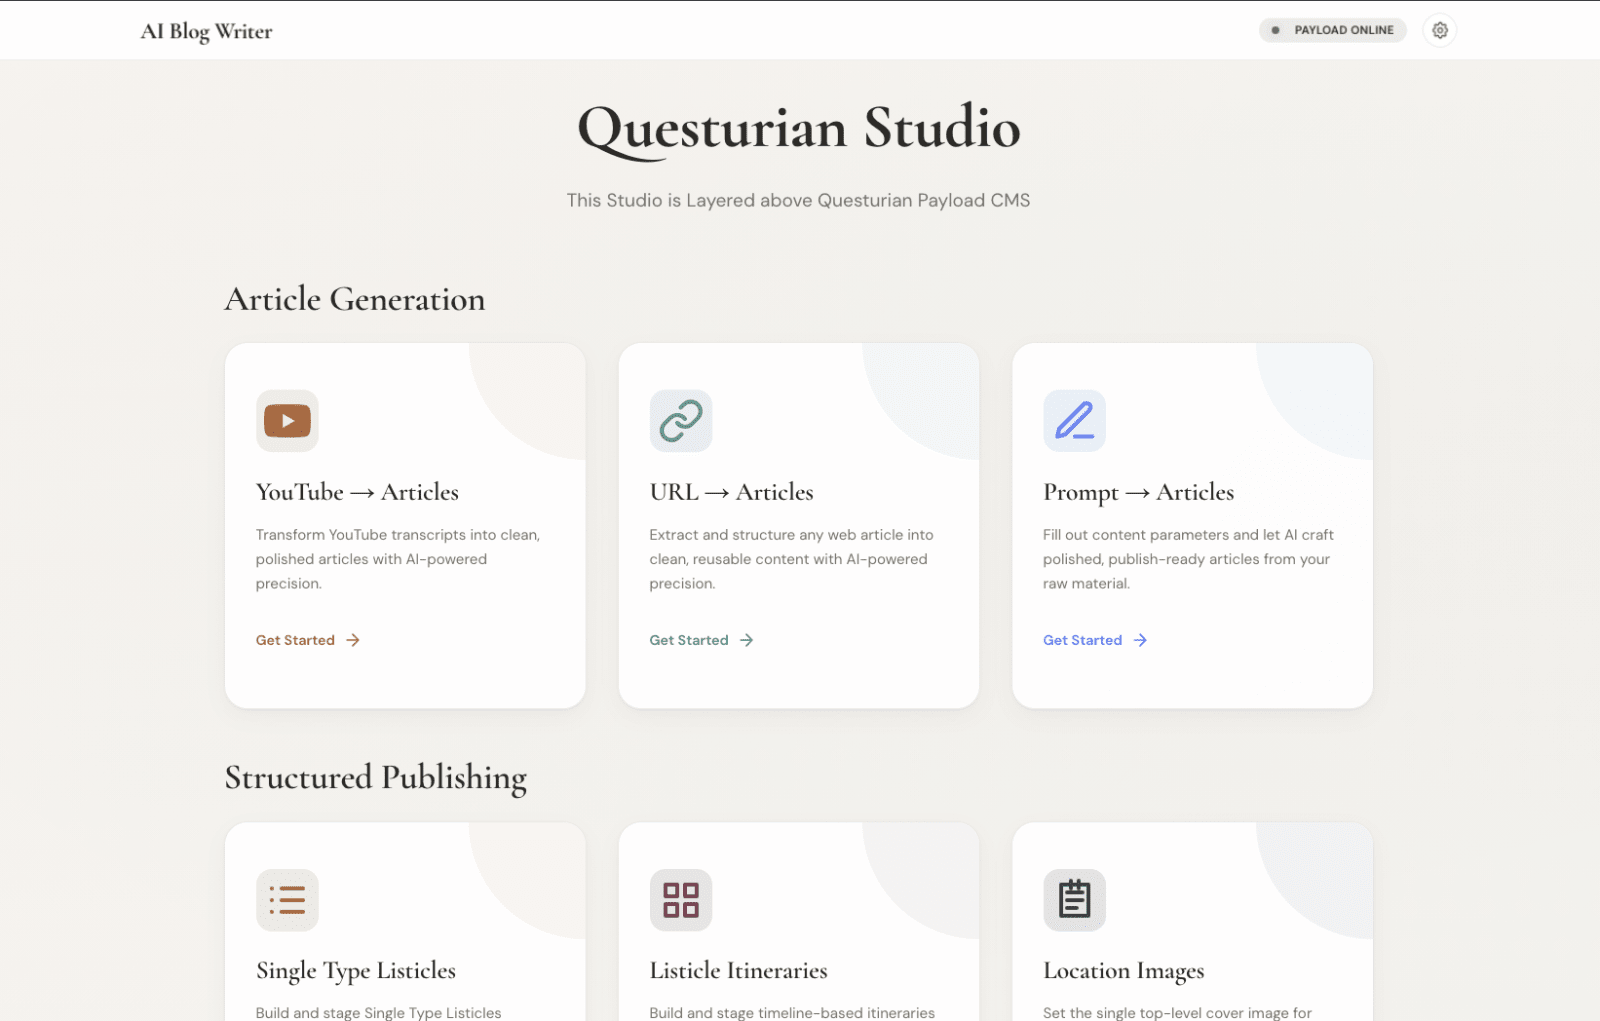The height and width of the screenshot is (1021, 1600).
Task: Click the Article Generation section heading
Action: (x=355, y=299)
